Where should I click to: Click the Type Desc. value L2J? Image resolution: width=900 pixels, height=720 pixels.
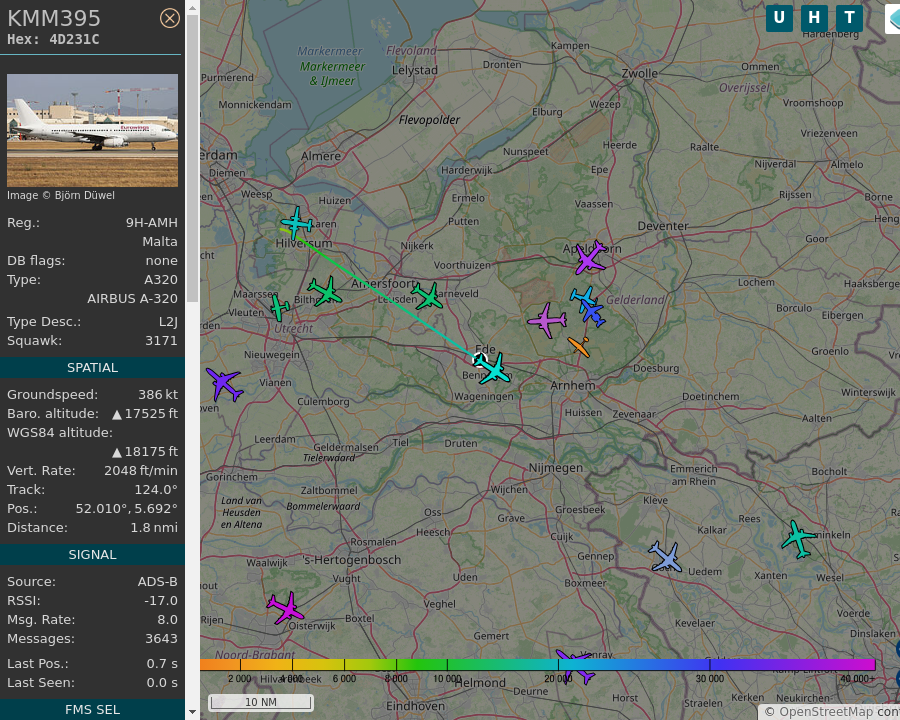click(168, 322)
